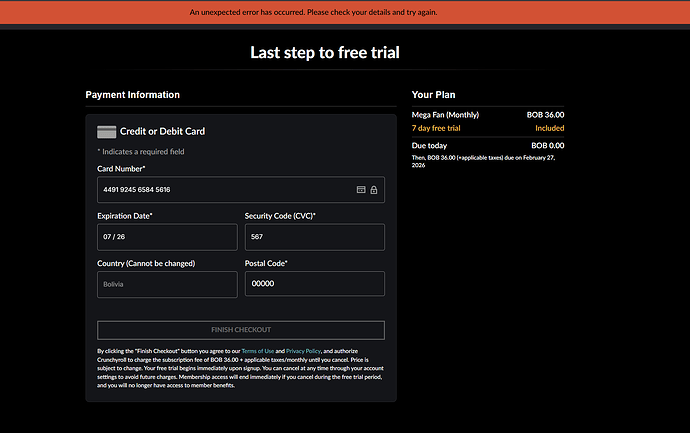This screenshot has height=433, width=690.
Task: Click the Payment Information section heading
Action: click(x=133, y=95)
